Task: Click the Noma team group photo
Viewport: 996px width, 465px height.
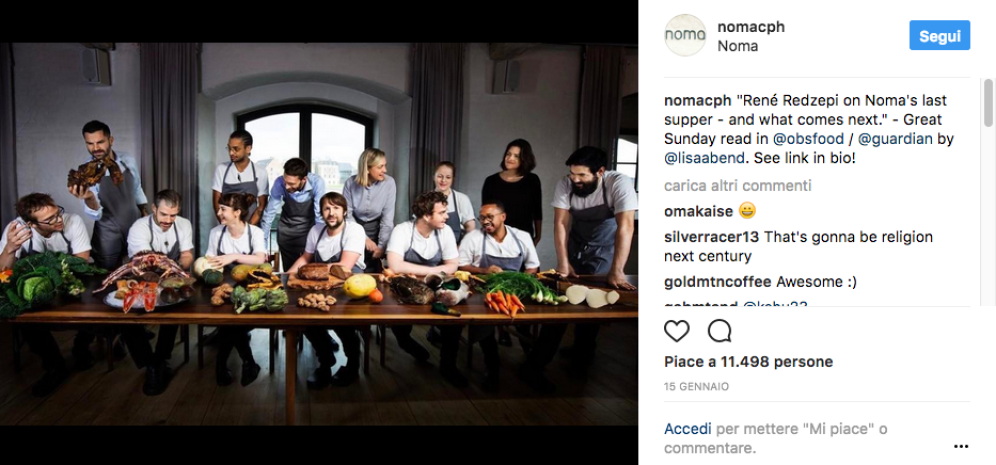Action: [319, 234]
